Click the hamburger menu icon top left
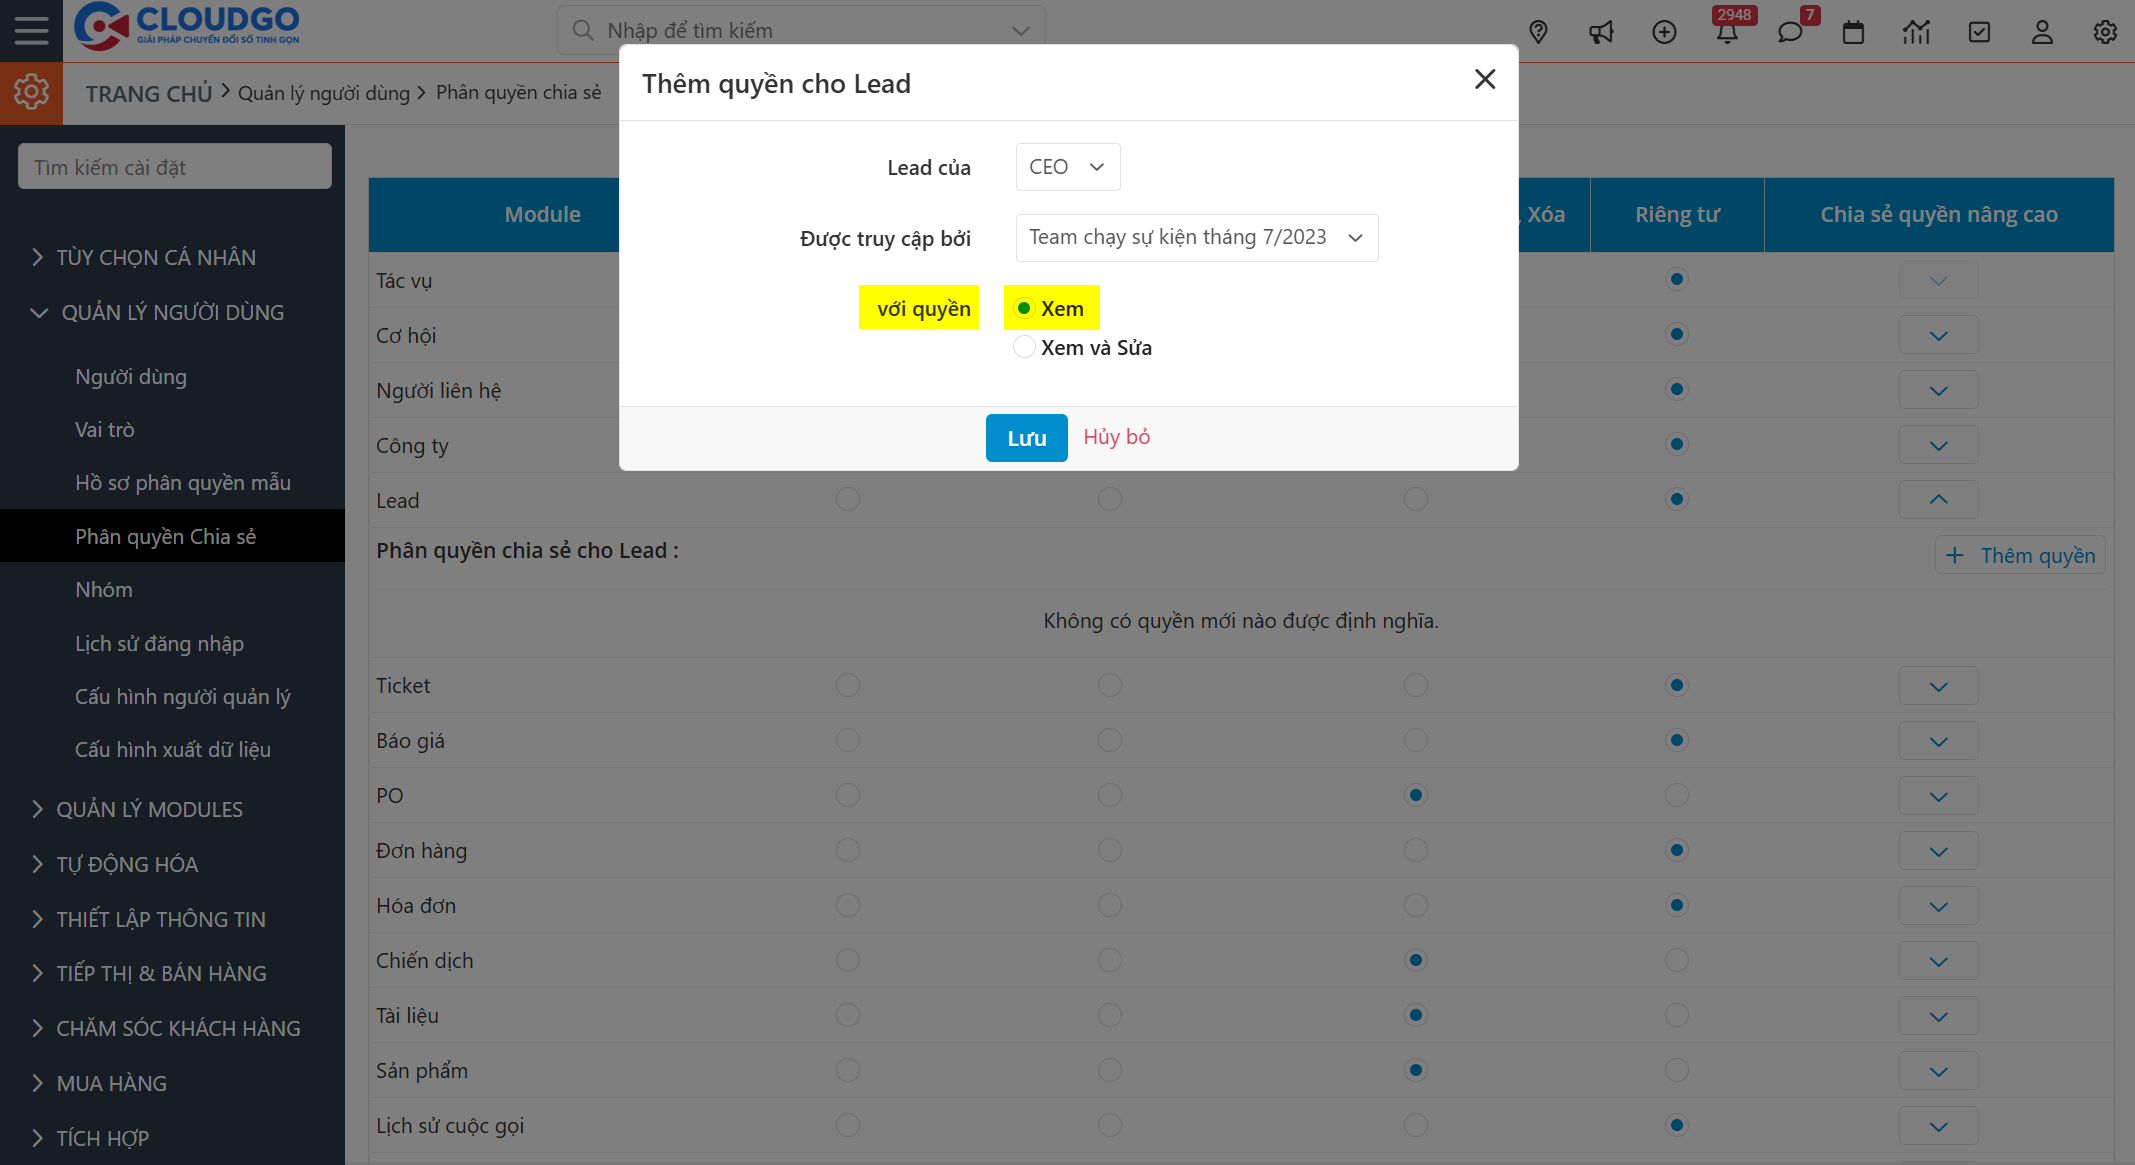Image resolution: width=2135 pixels, height=1165 pixels. (31, 29)
